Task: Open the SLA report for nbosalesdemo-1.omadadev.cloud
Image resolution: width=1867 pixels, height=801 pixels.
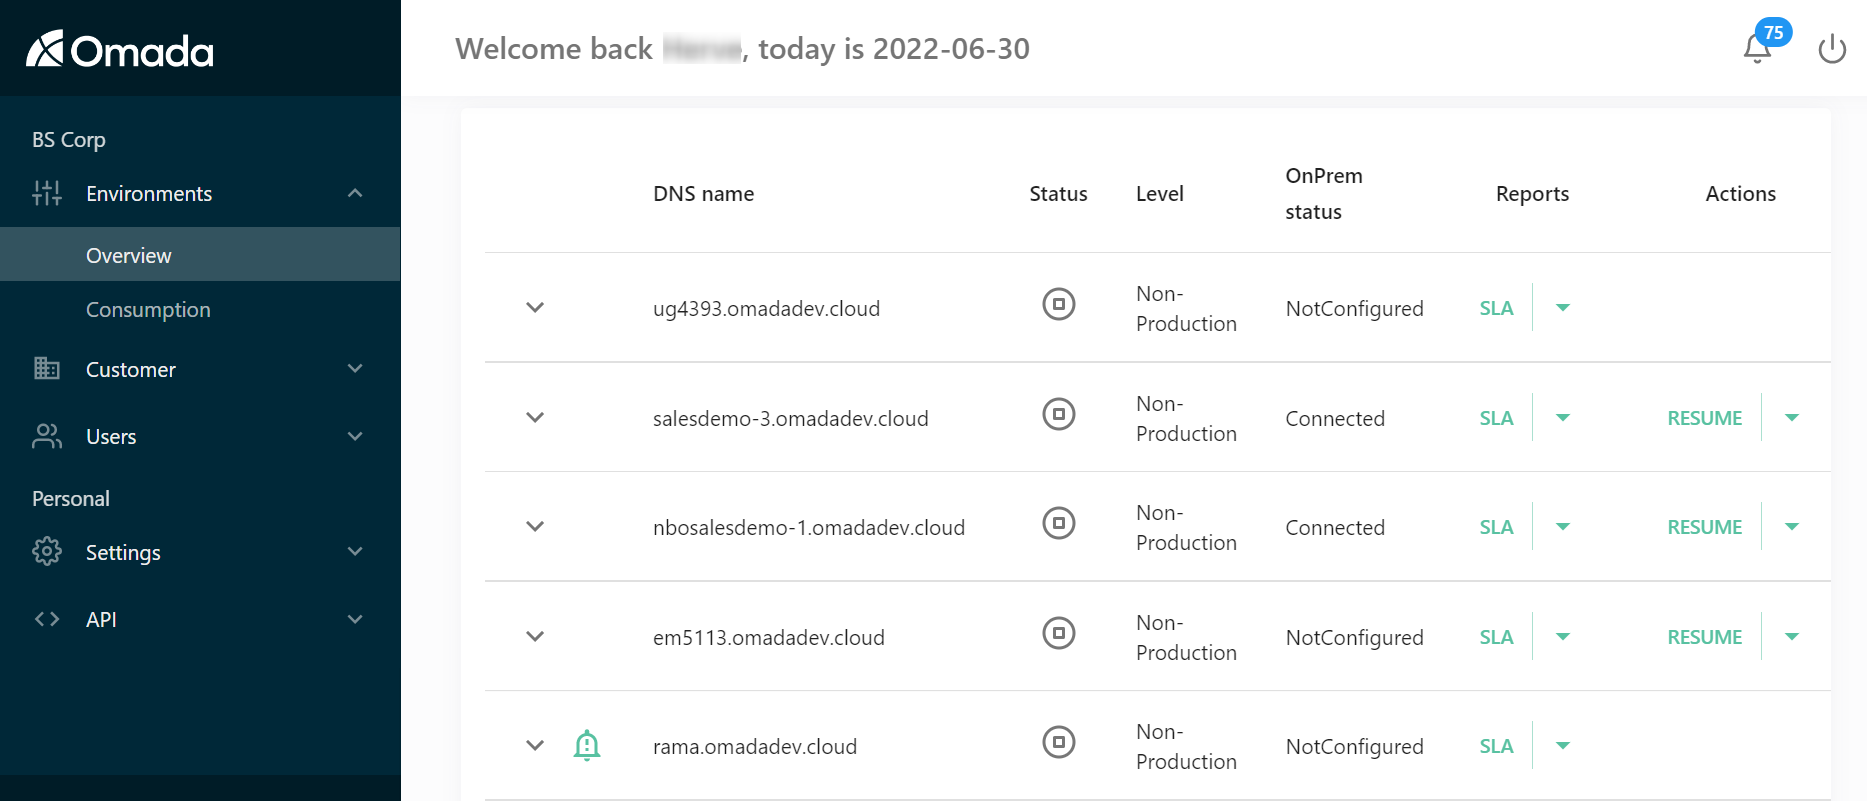Action: [x=1496, y=527]
